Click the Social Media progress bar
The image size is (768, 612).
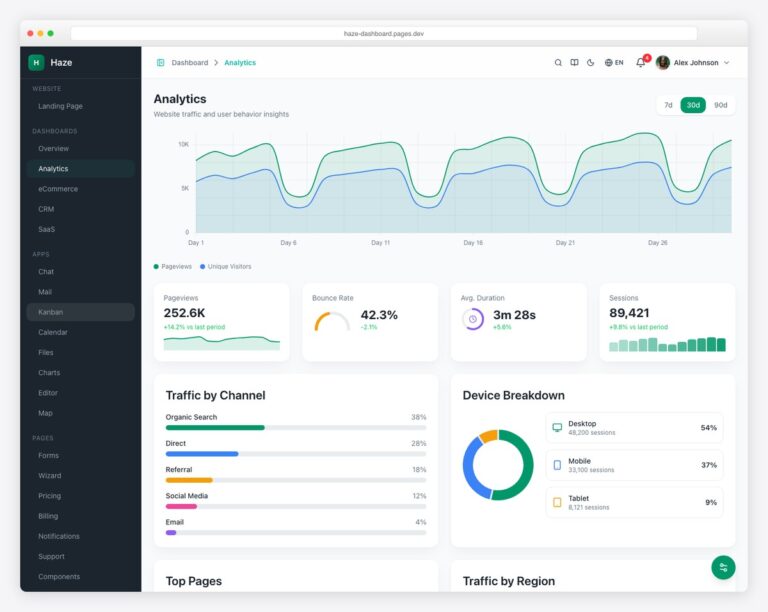coord(296,507)
